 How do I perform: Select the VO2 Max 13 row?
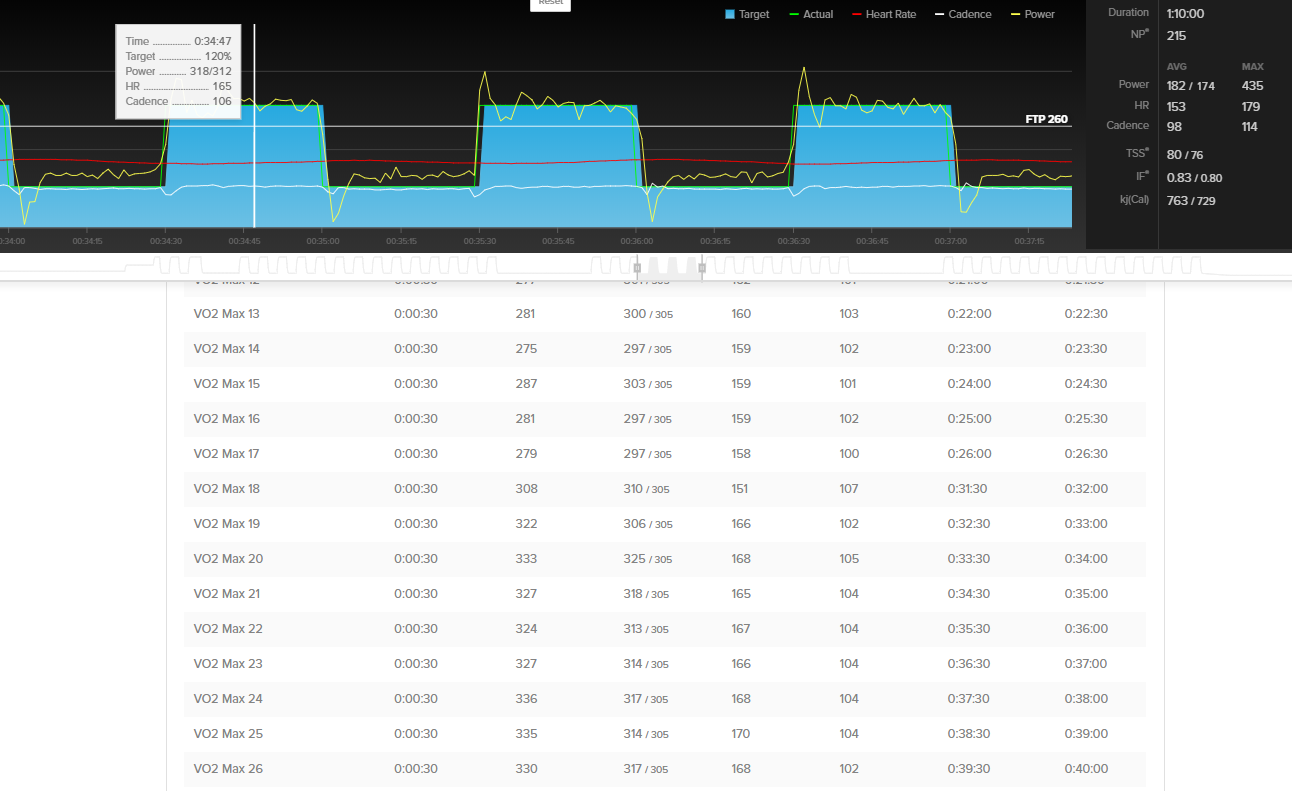click(664, 314)
